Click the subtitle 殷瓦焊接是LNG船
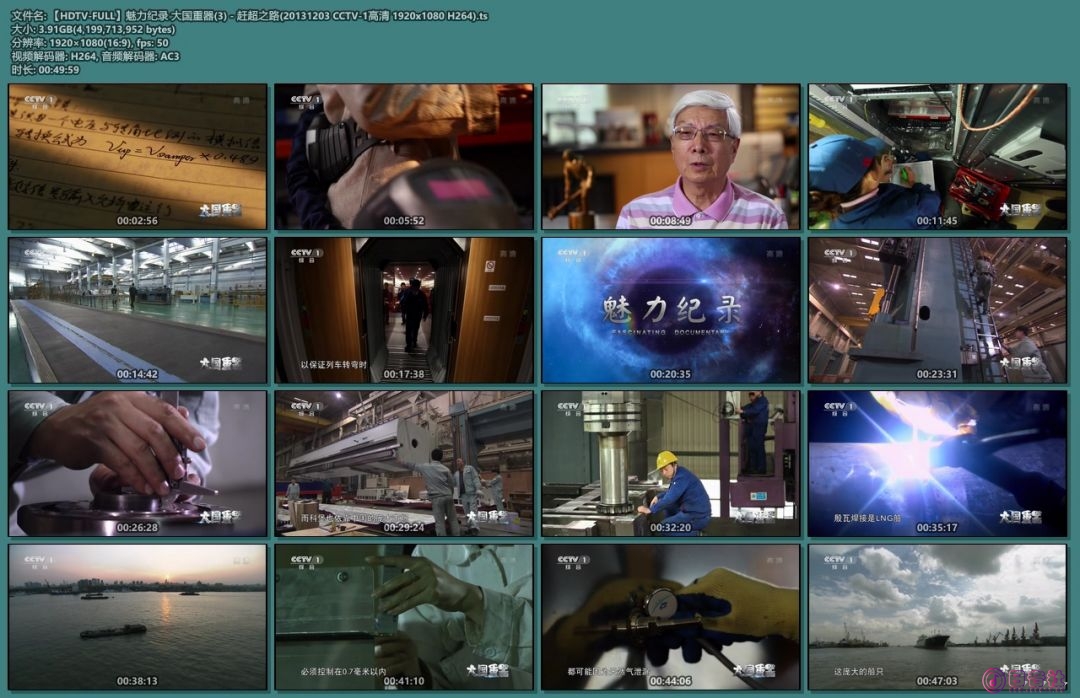 pyautogui.click(x=867, y=517)
